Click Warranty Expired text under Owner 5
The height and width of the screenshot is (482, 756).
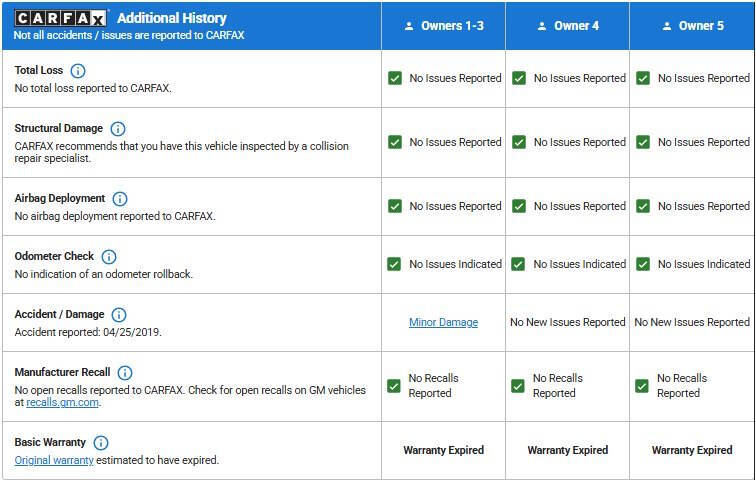pyautogui.click(x=692, y=450)
